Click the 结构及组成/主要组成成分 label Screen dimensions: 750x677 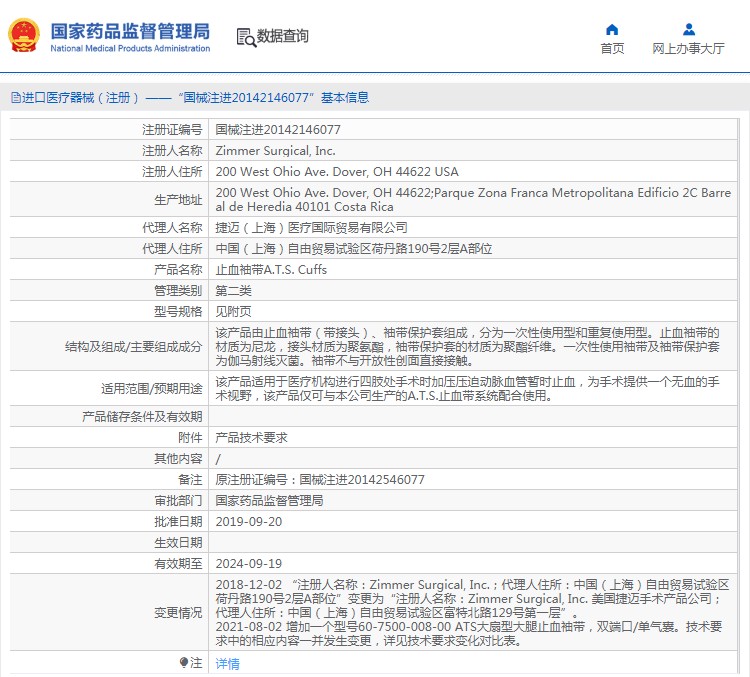[x=133, y=347]
